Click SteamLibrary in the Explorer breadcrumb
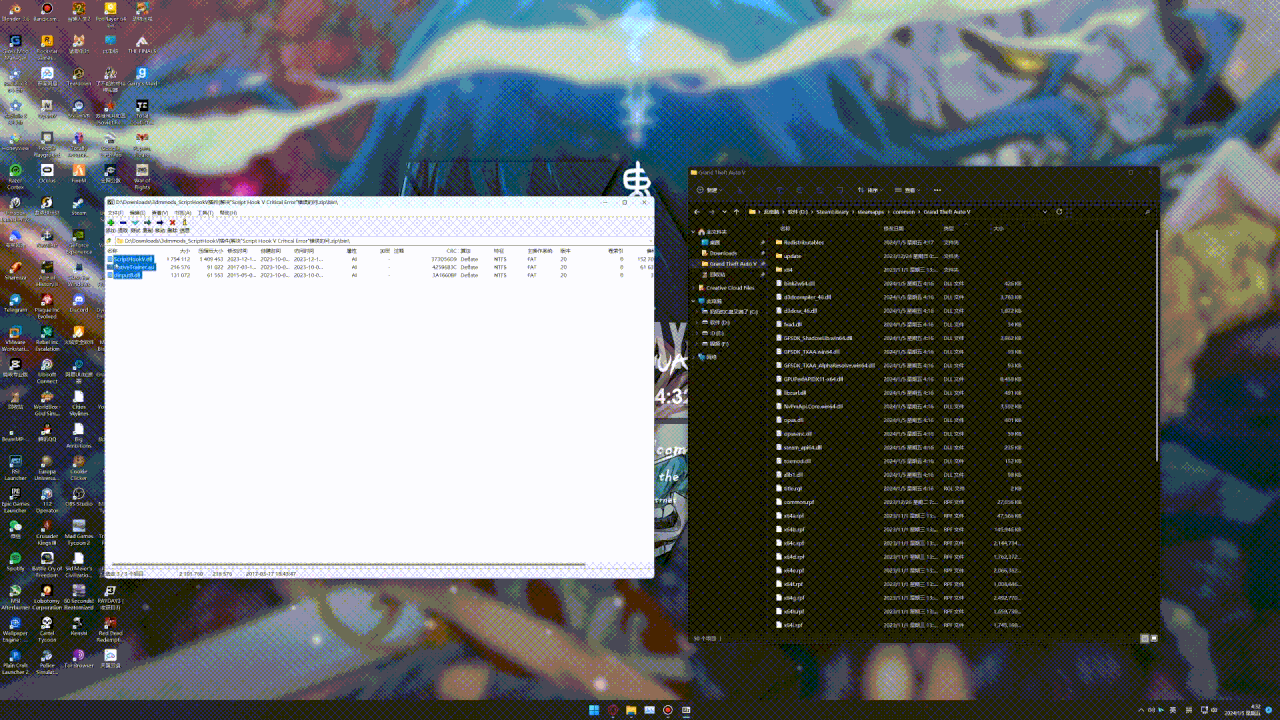Screen dimensions: 1280x720 pyautogui.click(x=833, y=212)
